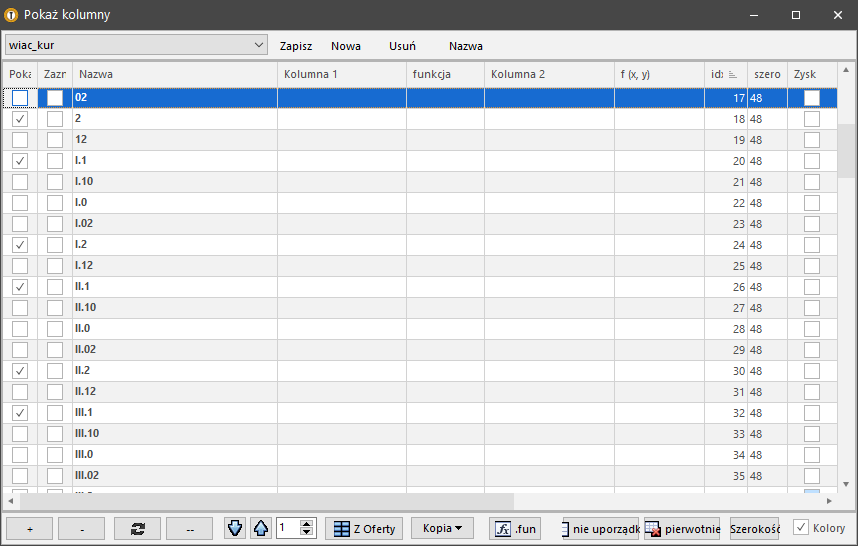The image size is (858, 546).
Task: Increase the step value spinner
Action: (307, 524)
